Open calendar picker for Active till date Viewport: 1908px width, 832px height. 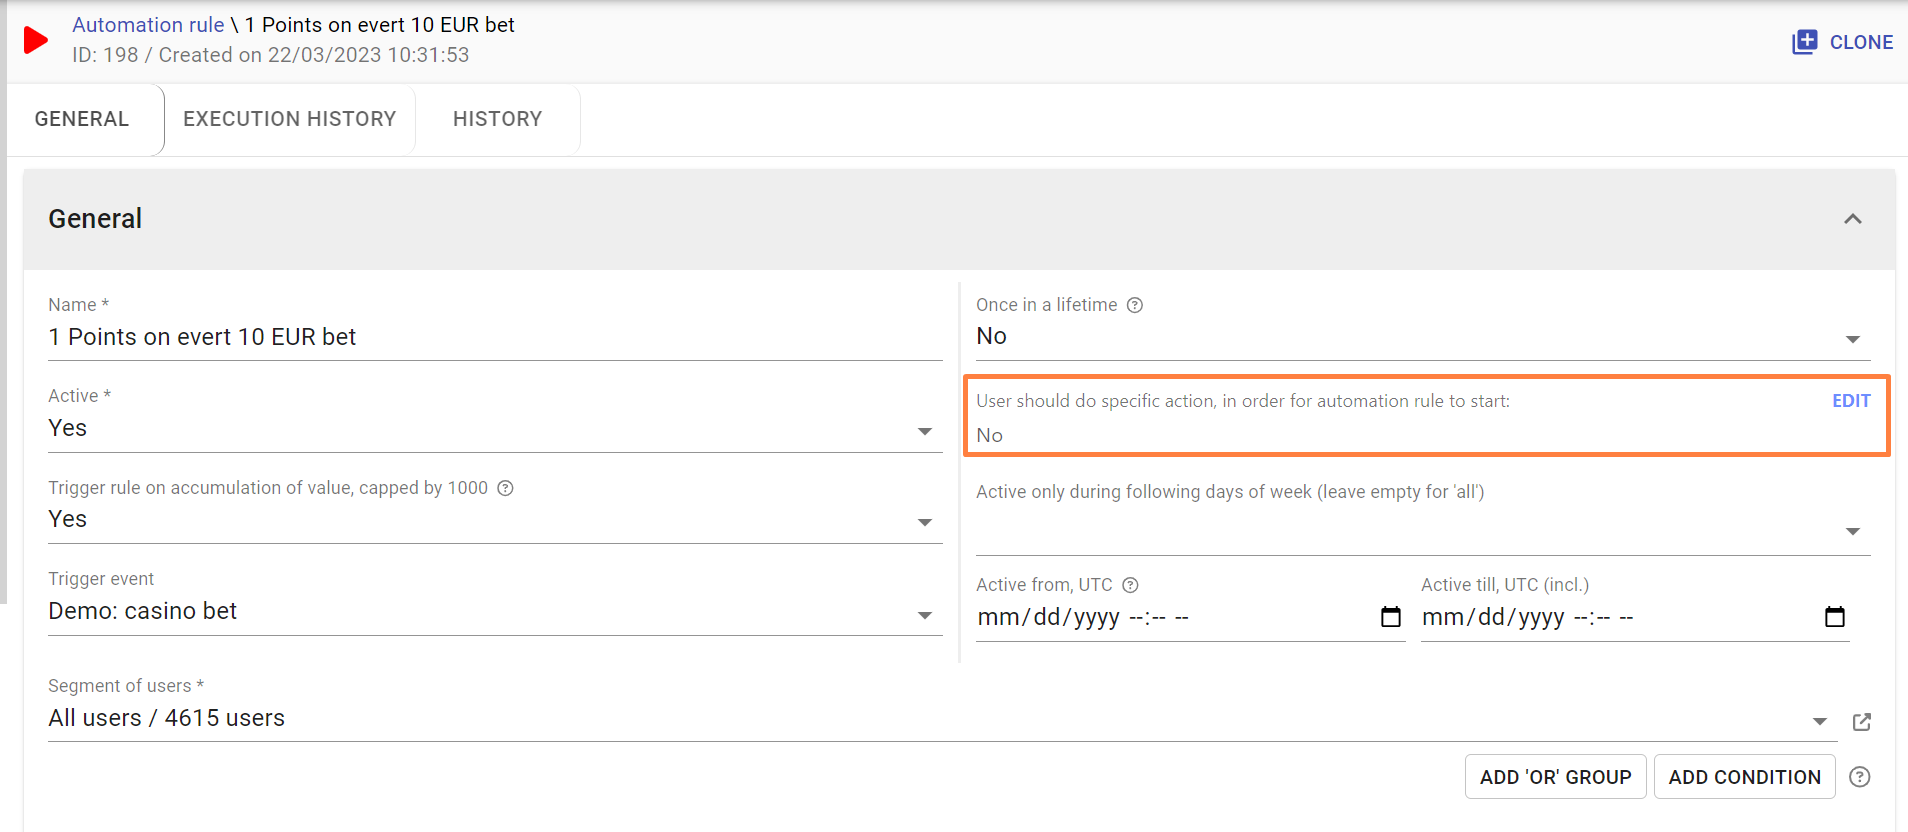click(1834, 617)
